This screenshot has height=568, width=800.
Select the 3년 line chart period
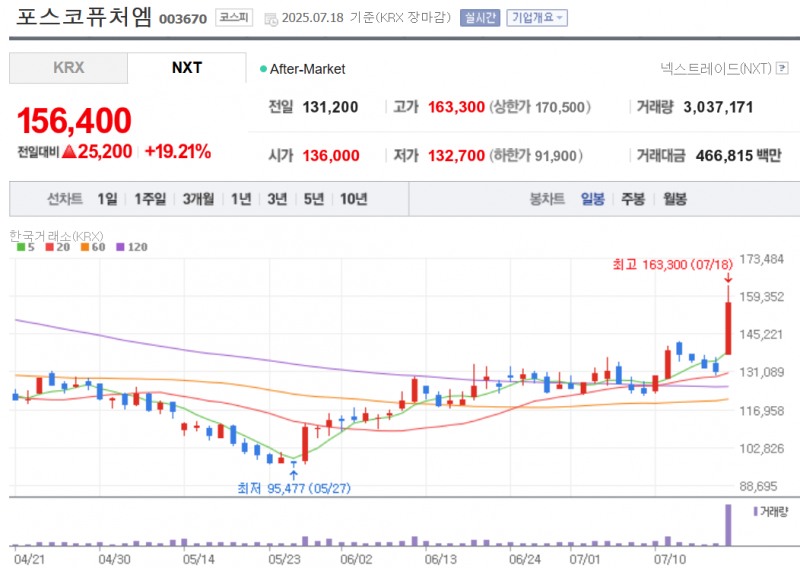point(278,199)
